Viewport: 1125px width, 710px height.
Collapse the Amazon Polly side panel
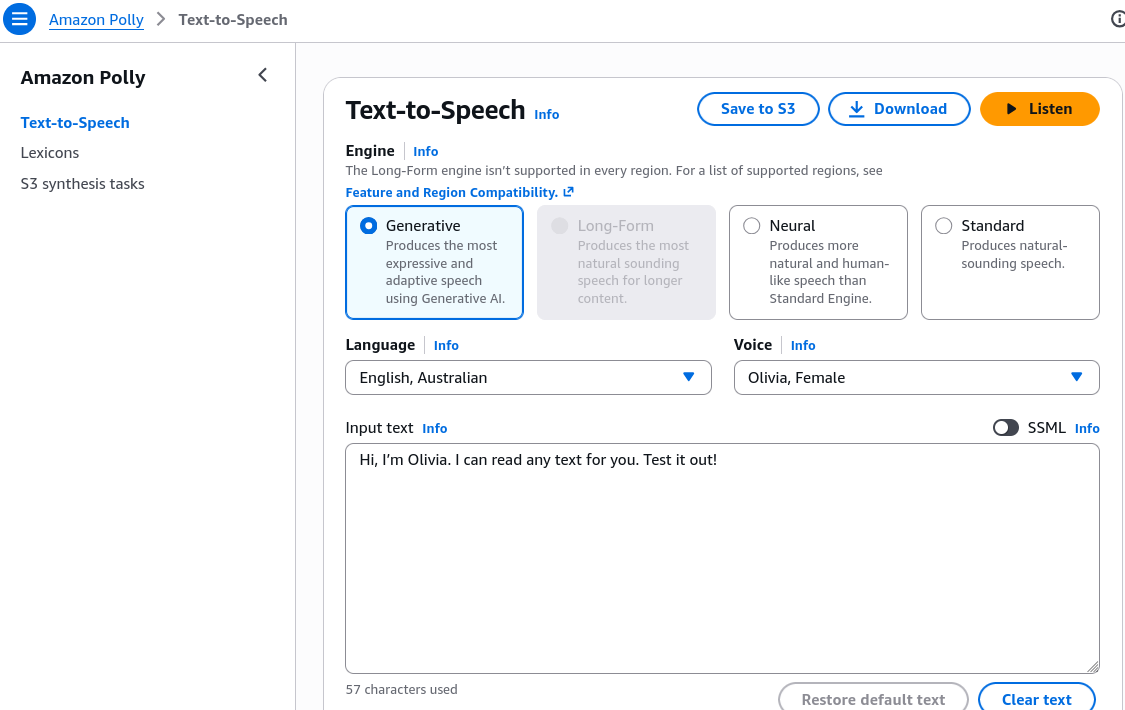(x=263, y=75)
